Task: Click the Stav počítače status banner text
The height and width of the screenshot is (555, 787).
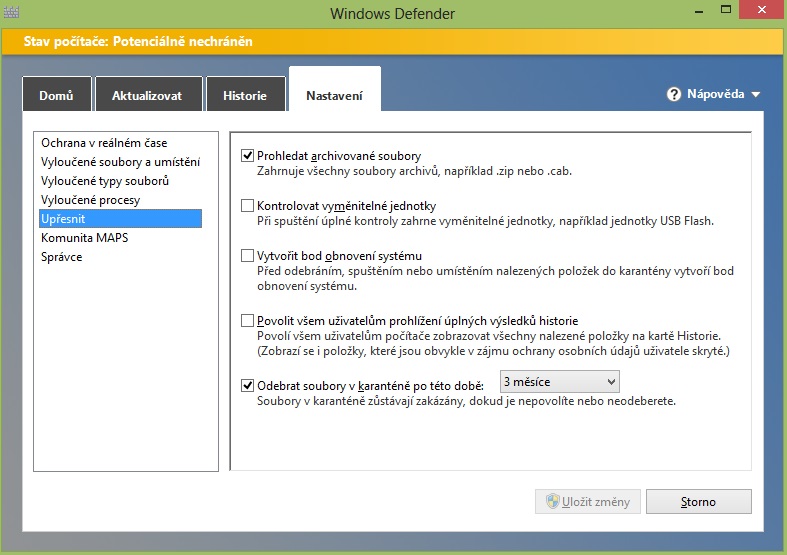Action: point(138,41)
